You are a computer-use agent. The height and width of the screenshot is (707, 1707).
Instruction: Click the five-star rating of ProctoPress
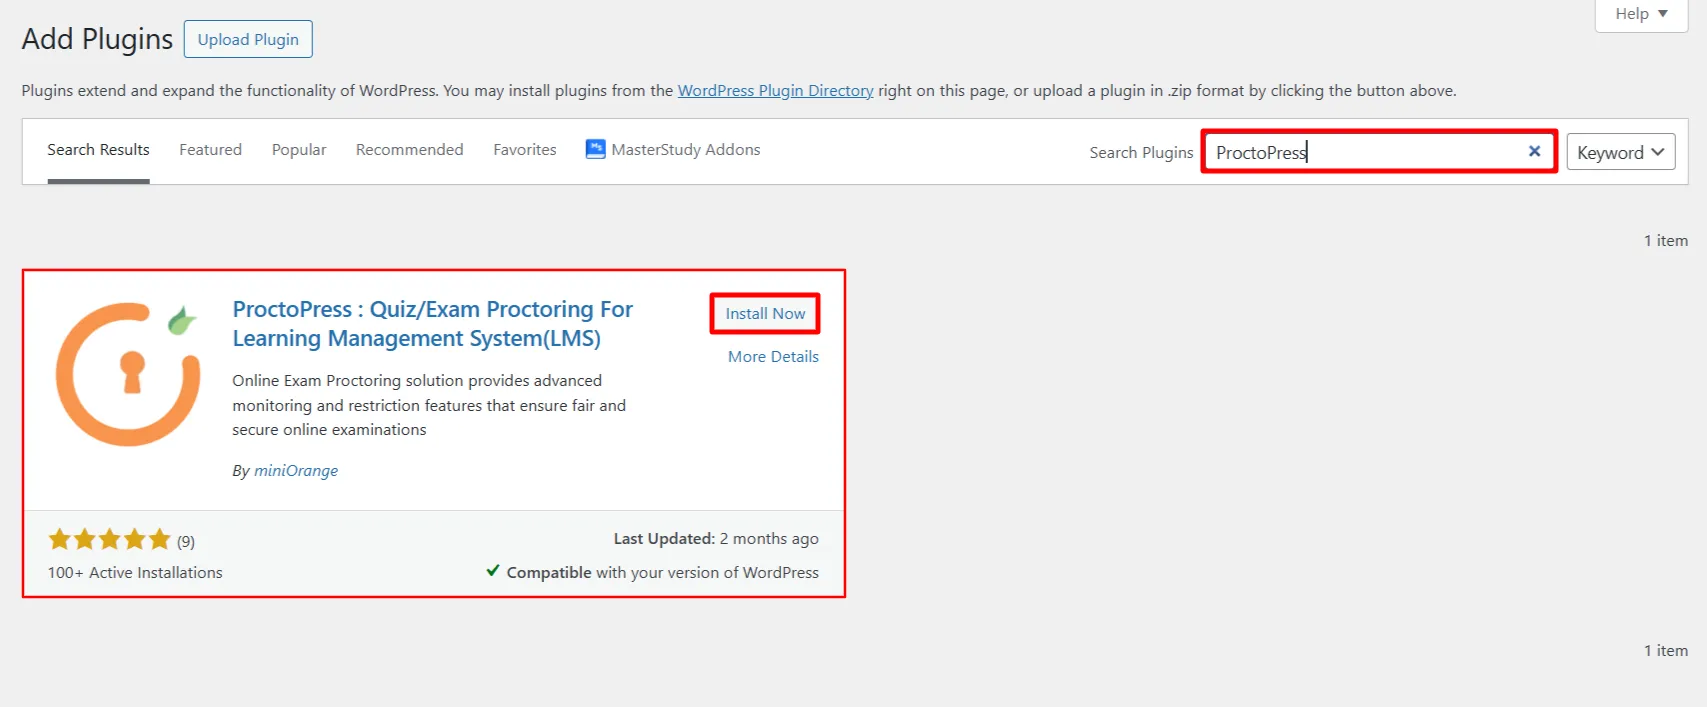[110, 540]
